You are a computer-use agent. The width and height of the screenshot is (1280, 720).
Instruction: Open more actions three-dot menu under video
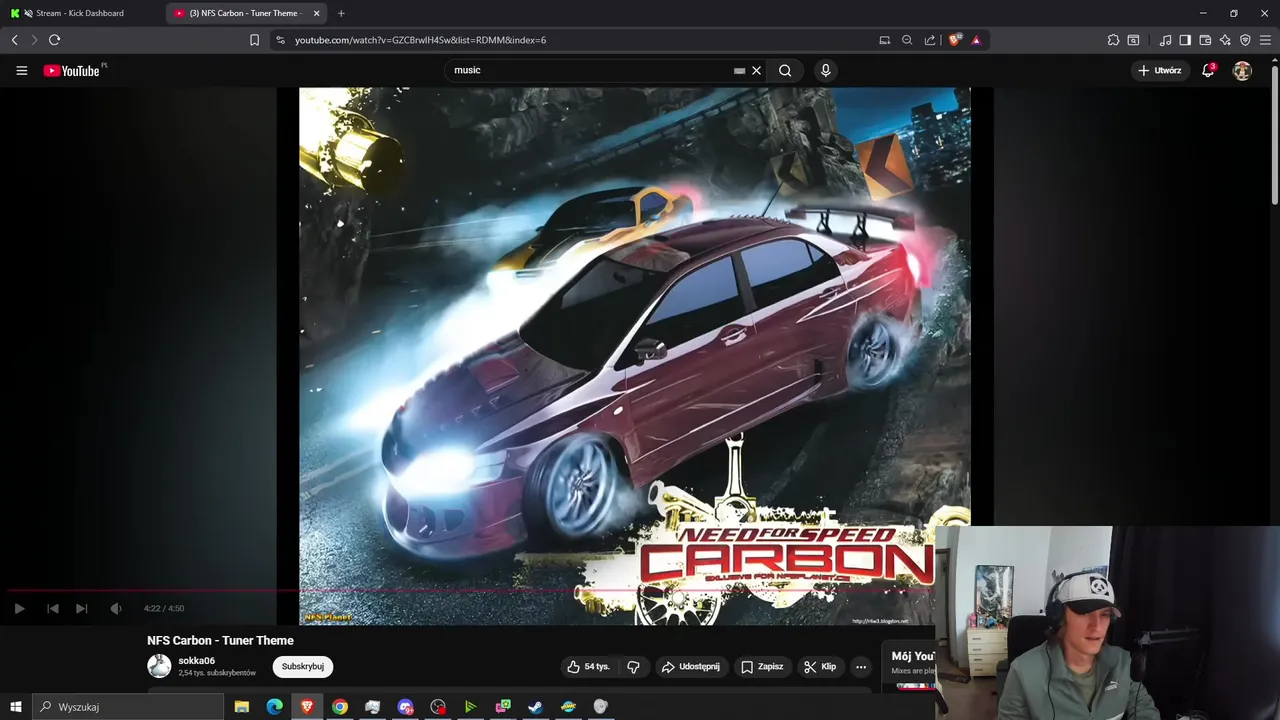[861, 666]
